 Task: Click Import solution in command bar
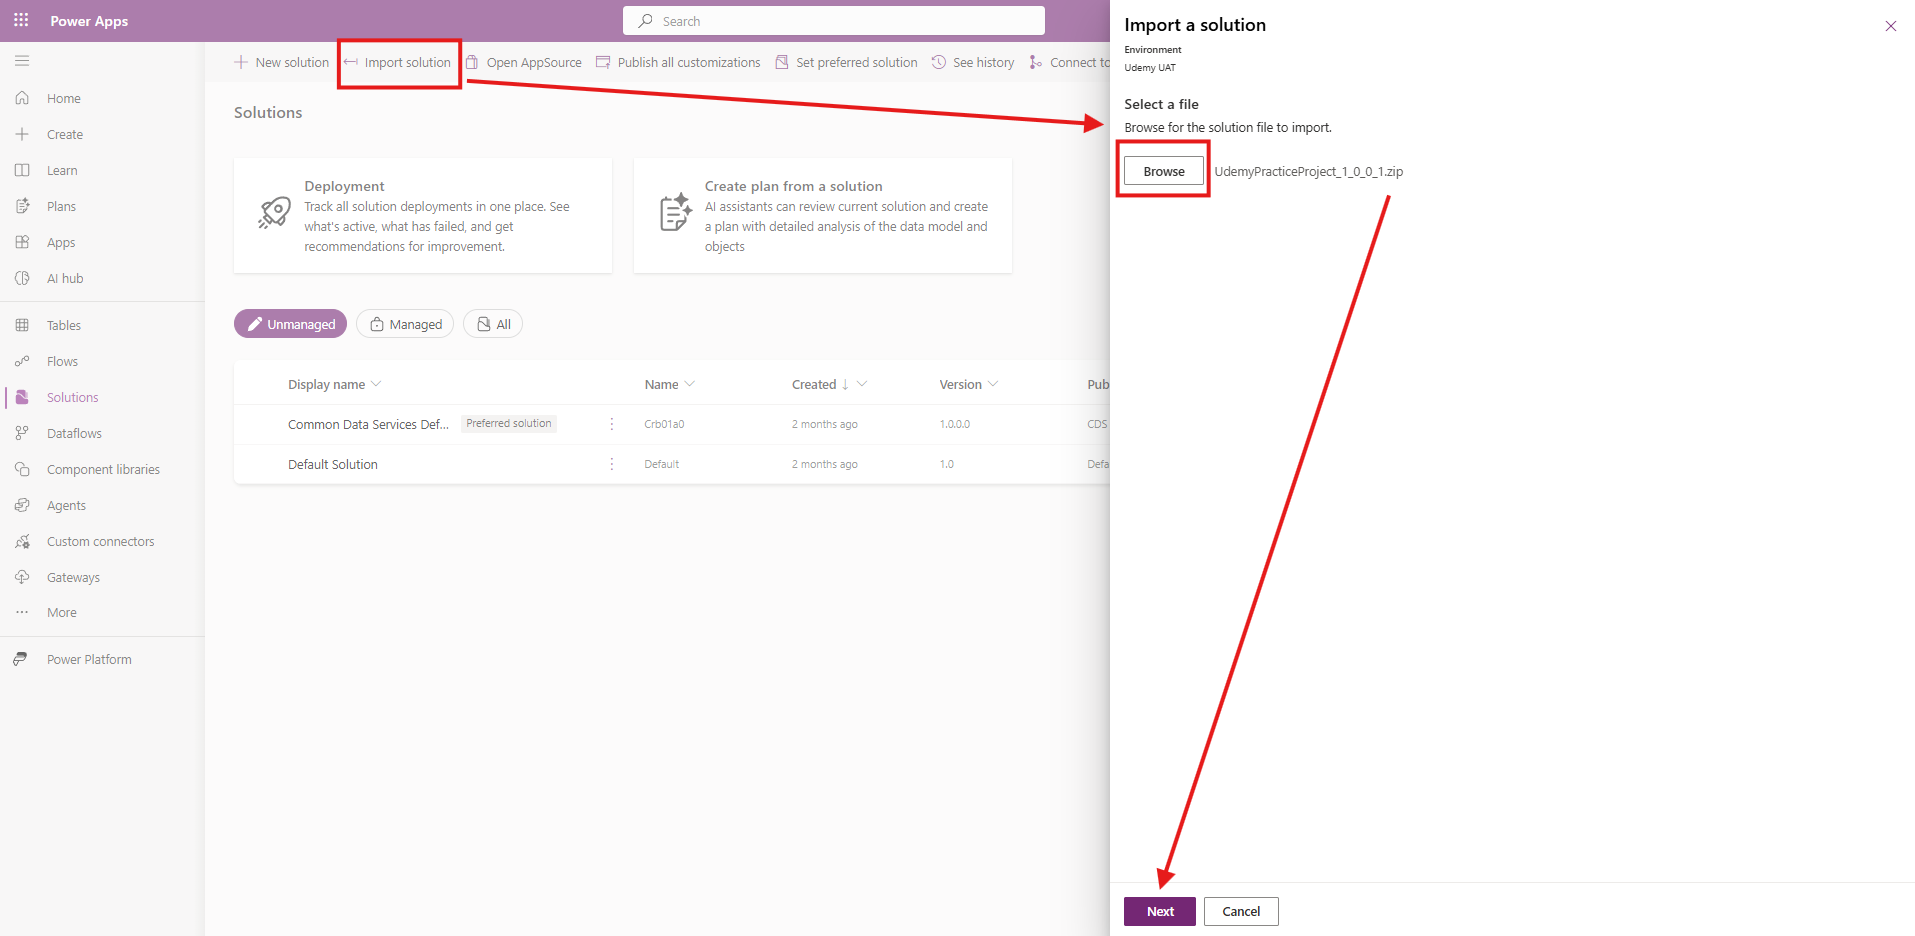click(397, 62)
